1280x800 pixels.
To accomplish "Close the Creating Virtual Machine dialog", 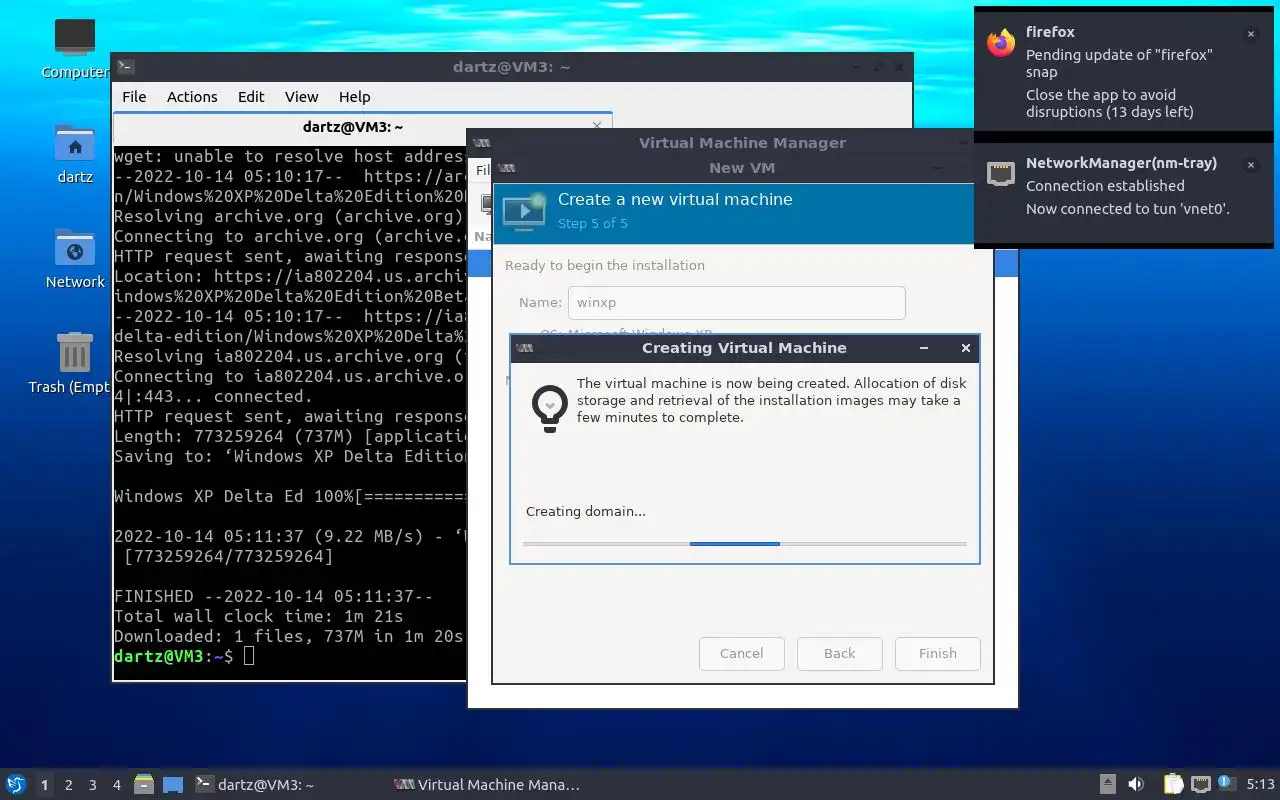I will coord(965,348).
